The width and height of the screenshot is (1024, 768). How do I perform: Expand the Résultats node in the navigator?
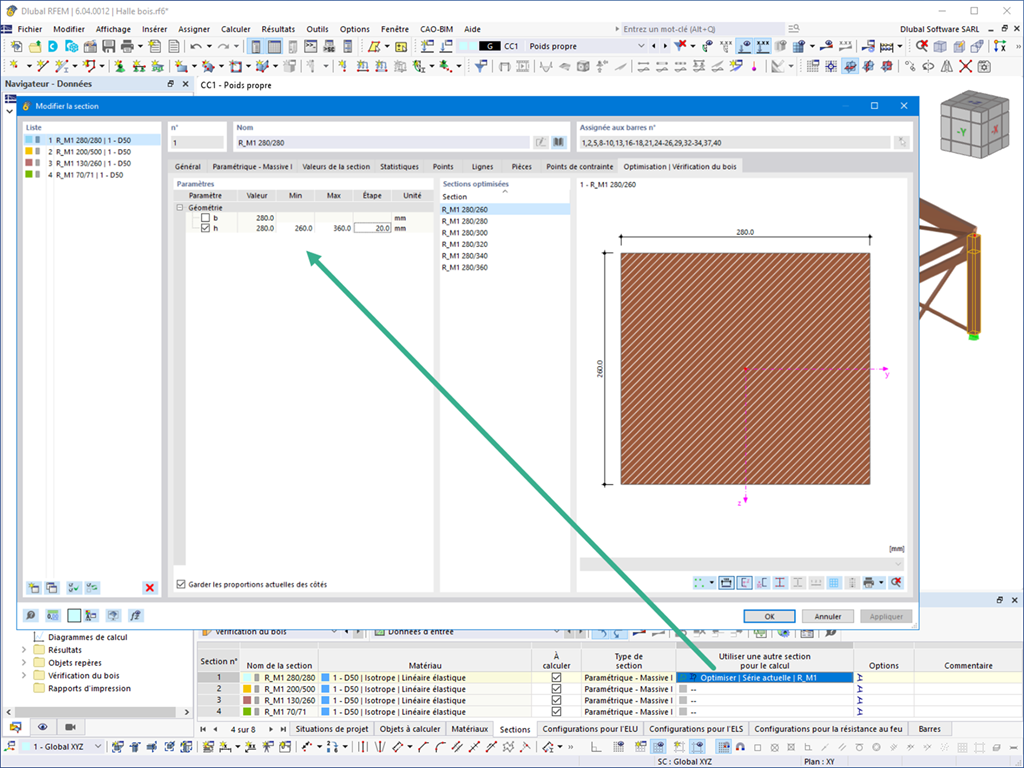click(x=24, y=650)
